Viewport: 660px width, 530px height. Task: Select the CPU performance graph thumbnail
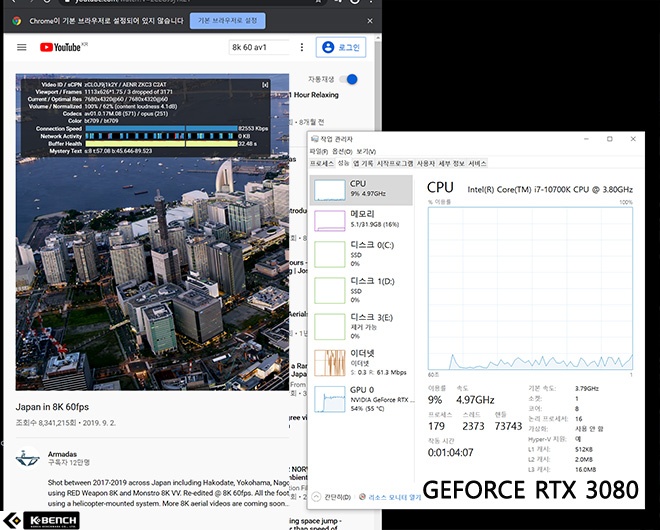coord(330,190)
